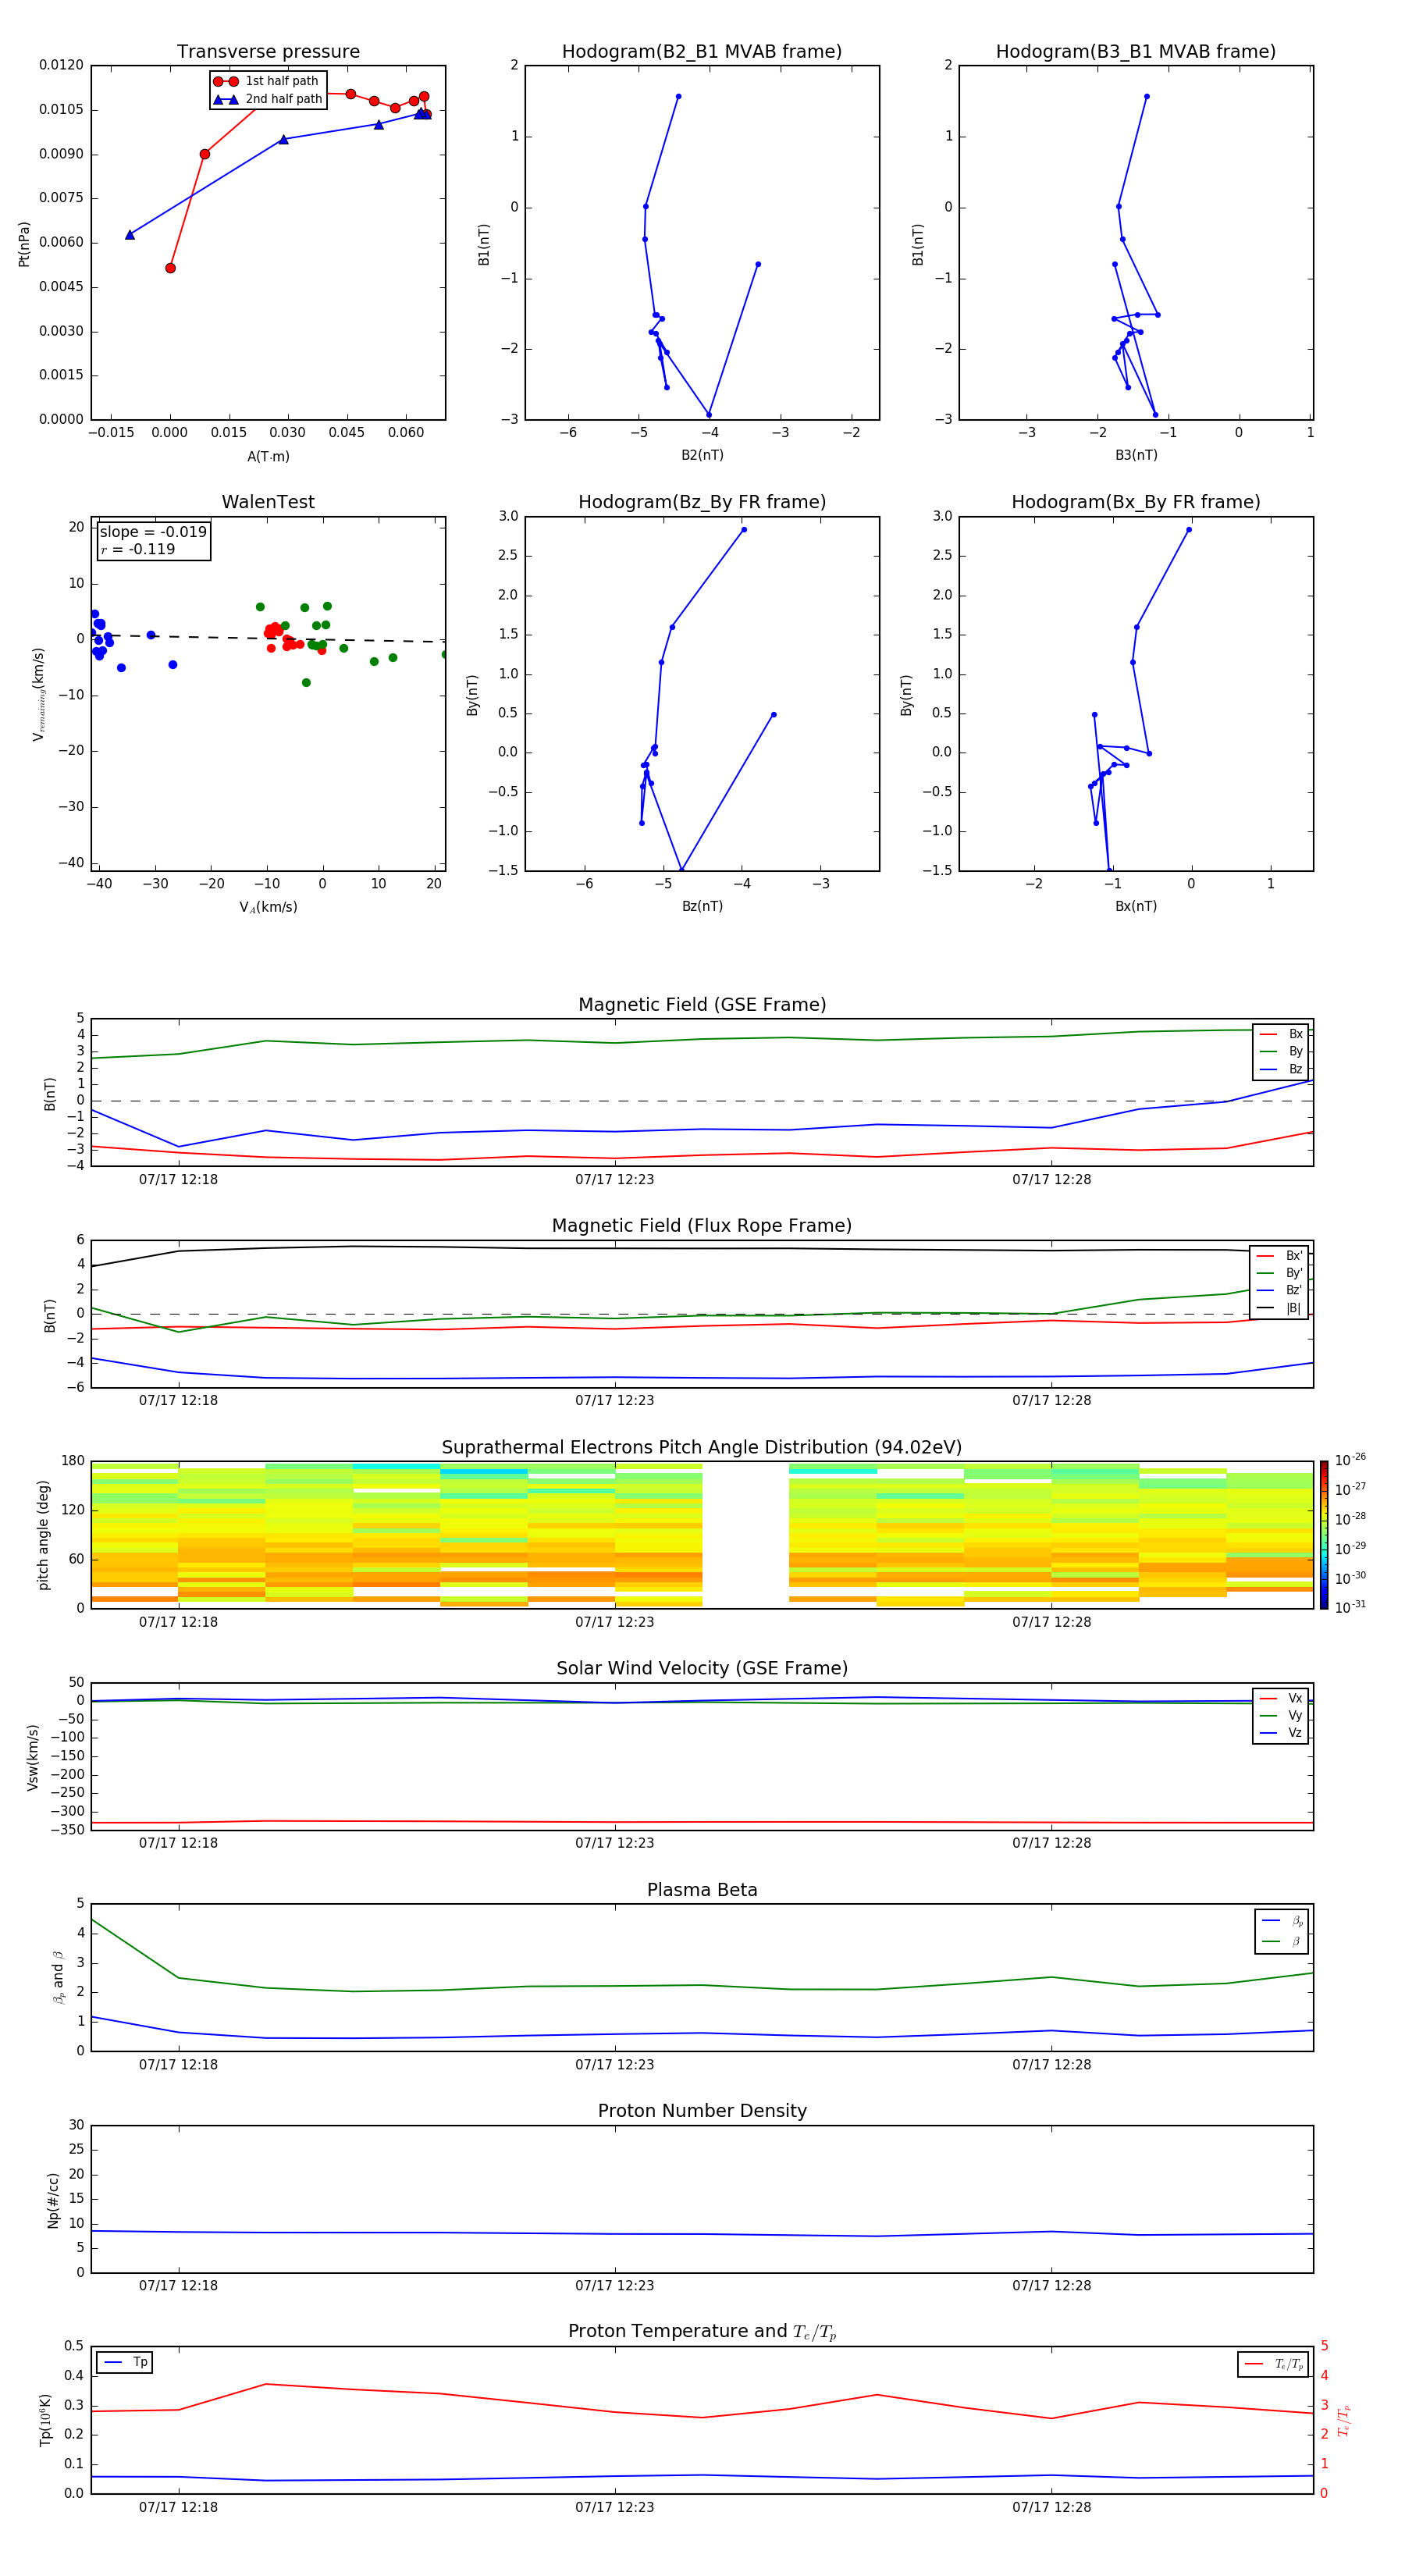
Task: Click '07/17 12:23' tick under GSE magnetic field
Action: (614, 1180)
